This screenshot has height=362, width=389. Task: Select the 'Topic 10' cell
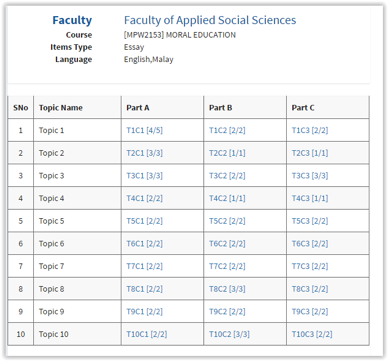pos(77,334)
